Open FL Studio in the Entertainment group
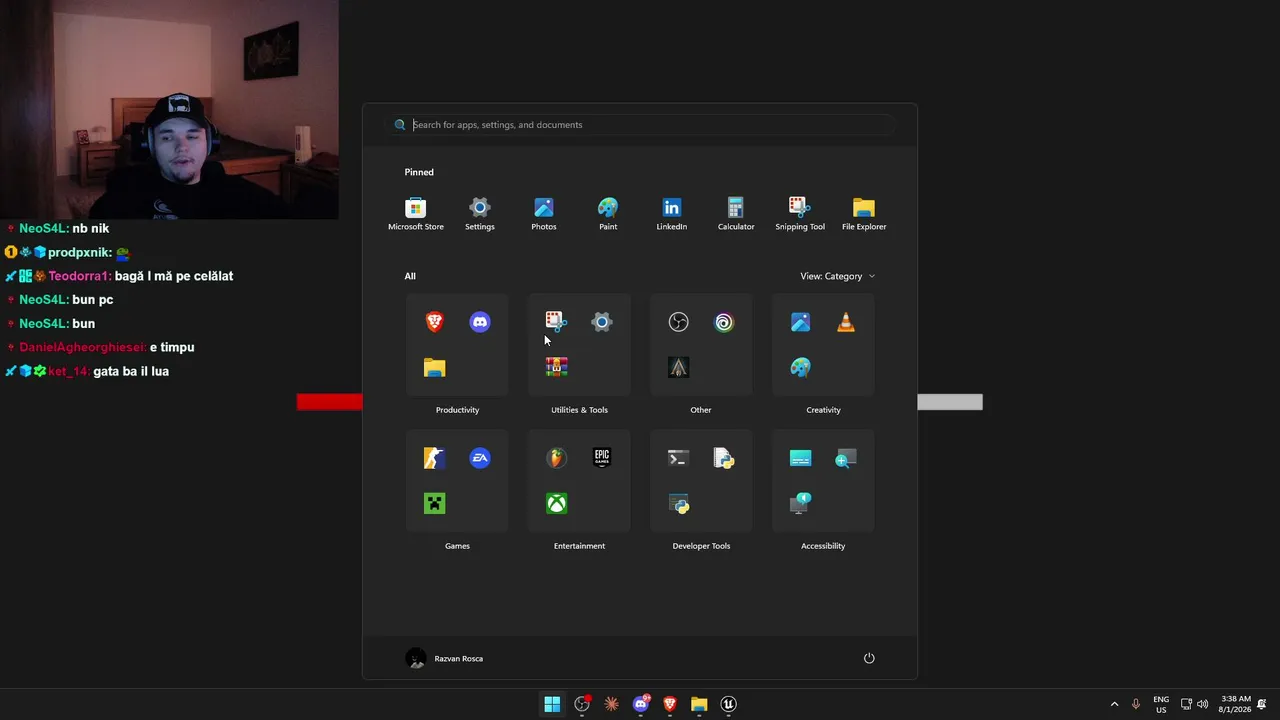Image resolution: width=1280 pixels, height=720 pixels. [x=557, y=458]
